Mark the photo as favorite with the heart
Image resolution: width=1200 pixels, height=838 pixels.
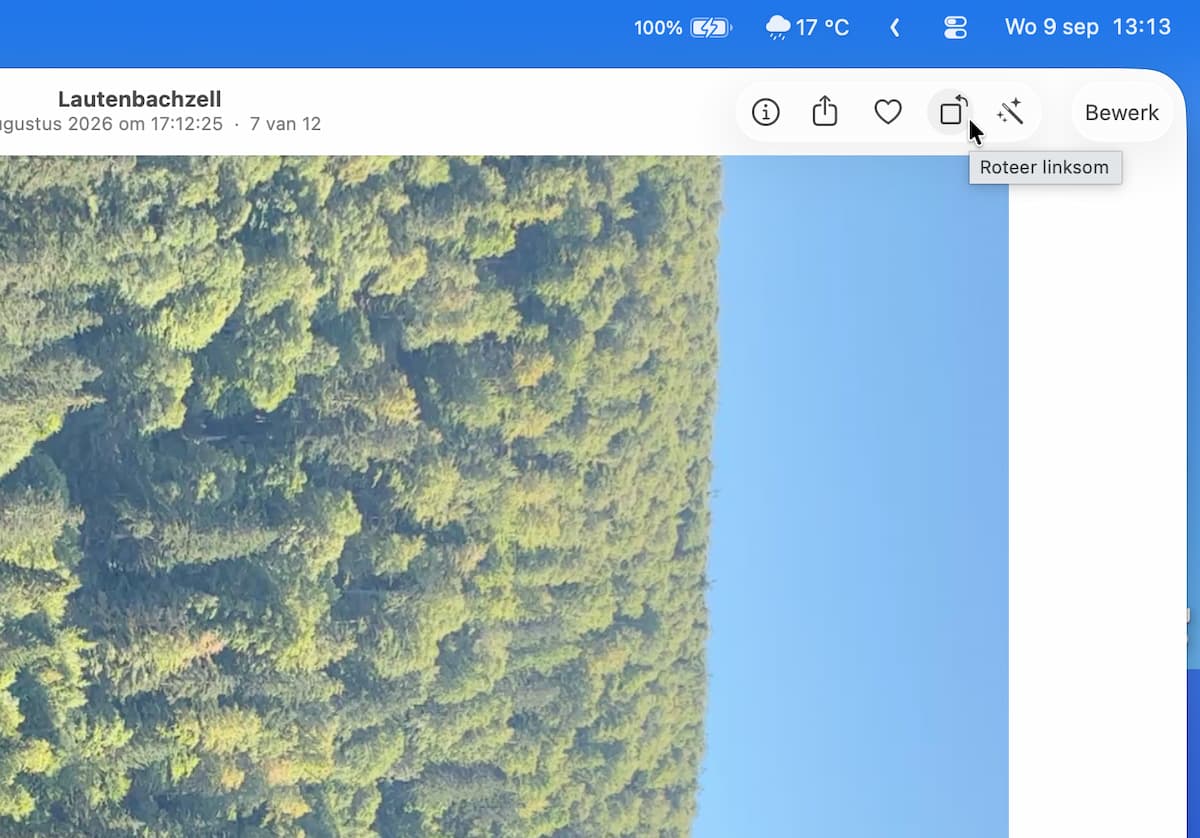[x=888, y=112]
